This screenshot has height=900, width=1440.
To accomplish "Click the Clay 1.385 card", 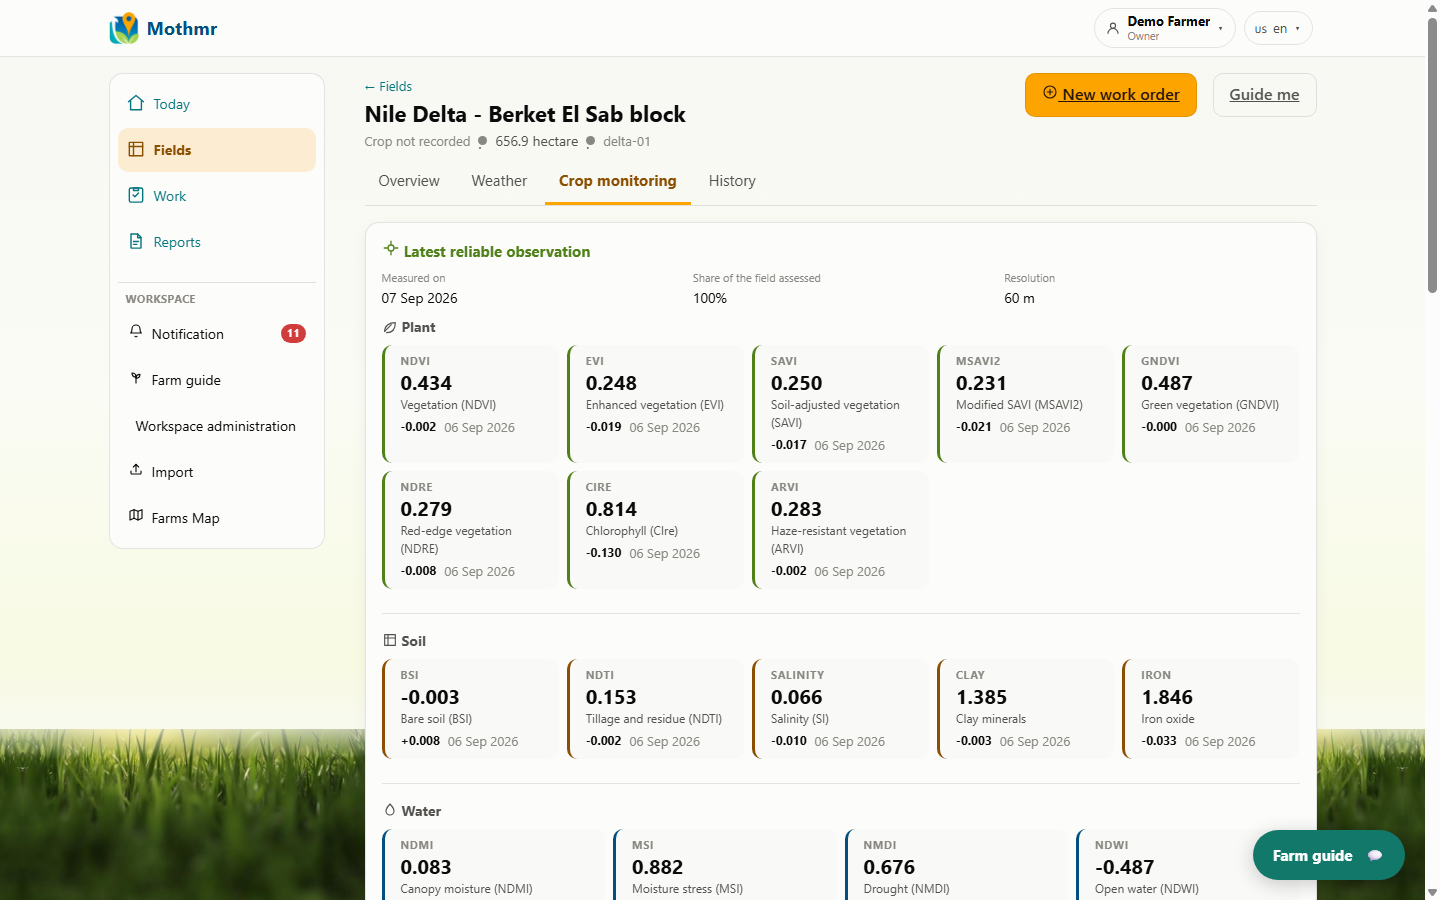I will tap(1025, 709).
